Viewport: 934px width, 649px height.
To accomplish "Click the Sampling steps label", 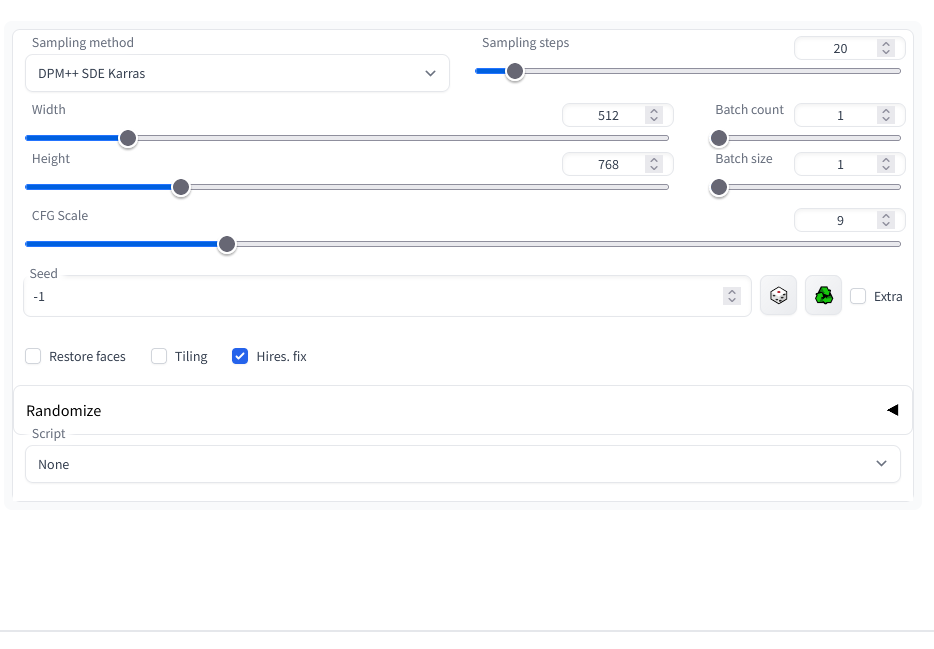I will [x=525, y=42].
